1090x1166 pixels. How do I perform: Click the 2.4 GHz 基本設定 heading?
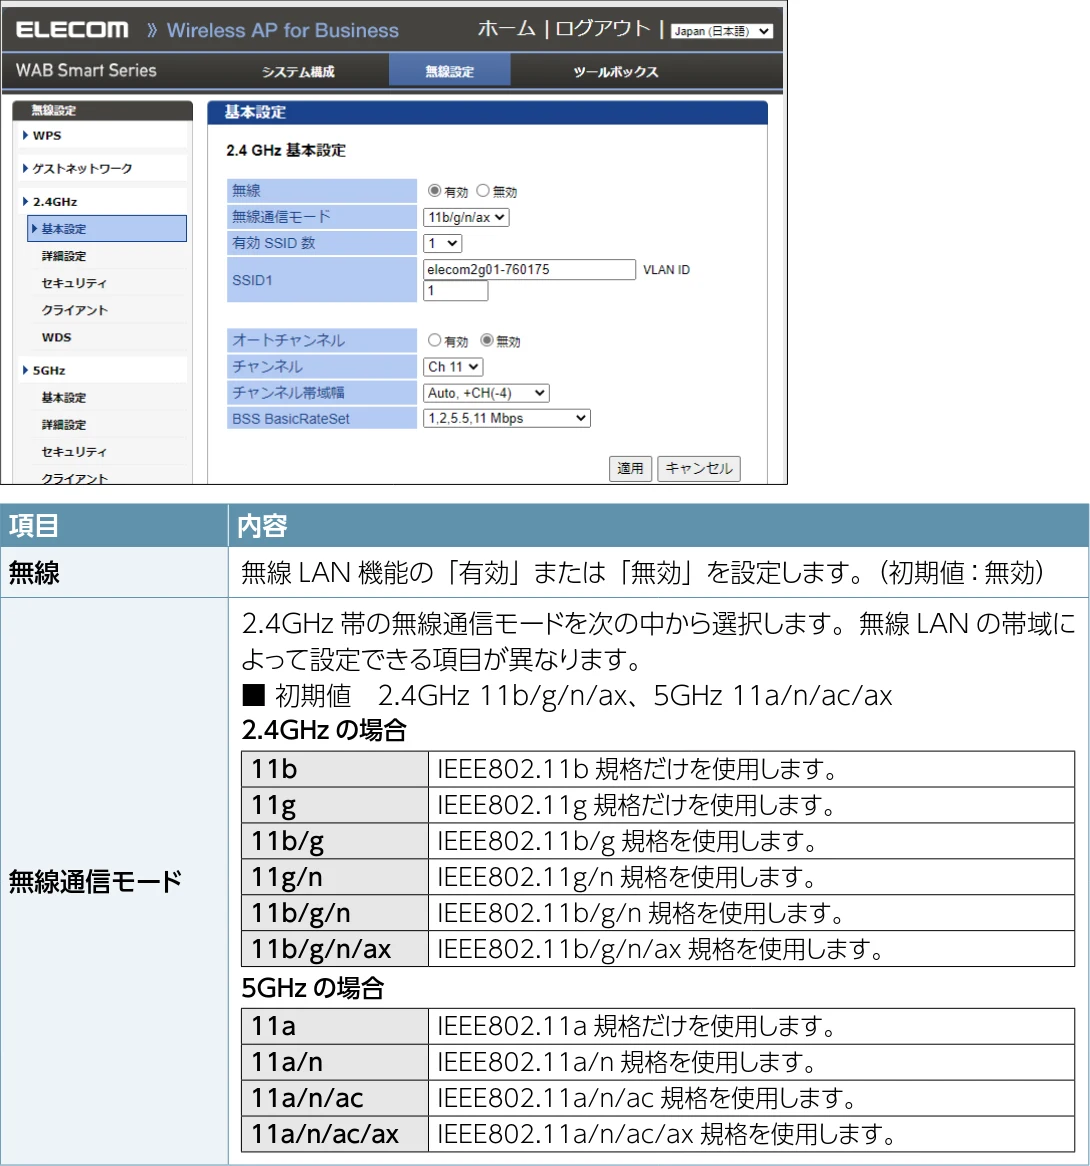(286, 150)
